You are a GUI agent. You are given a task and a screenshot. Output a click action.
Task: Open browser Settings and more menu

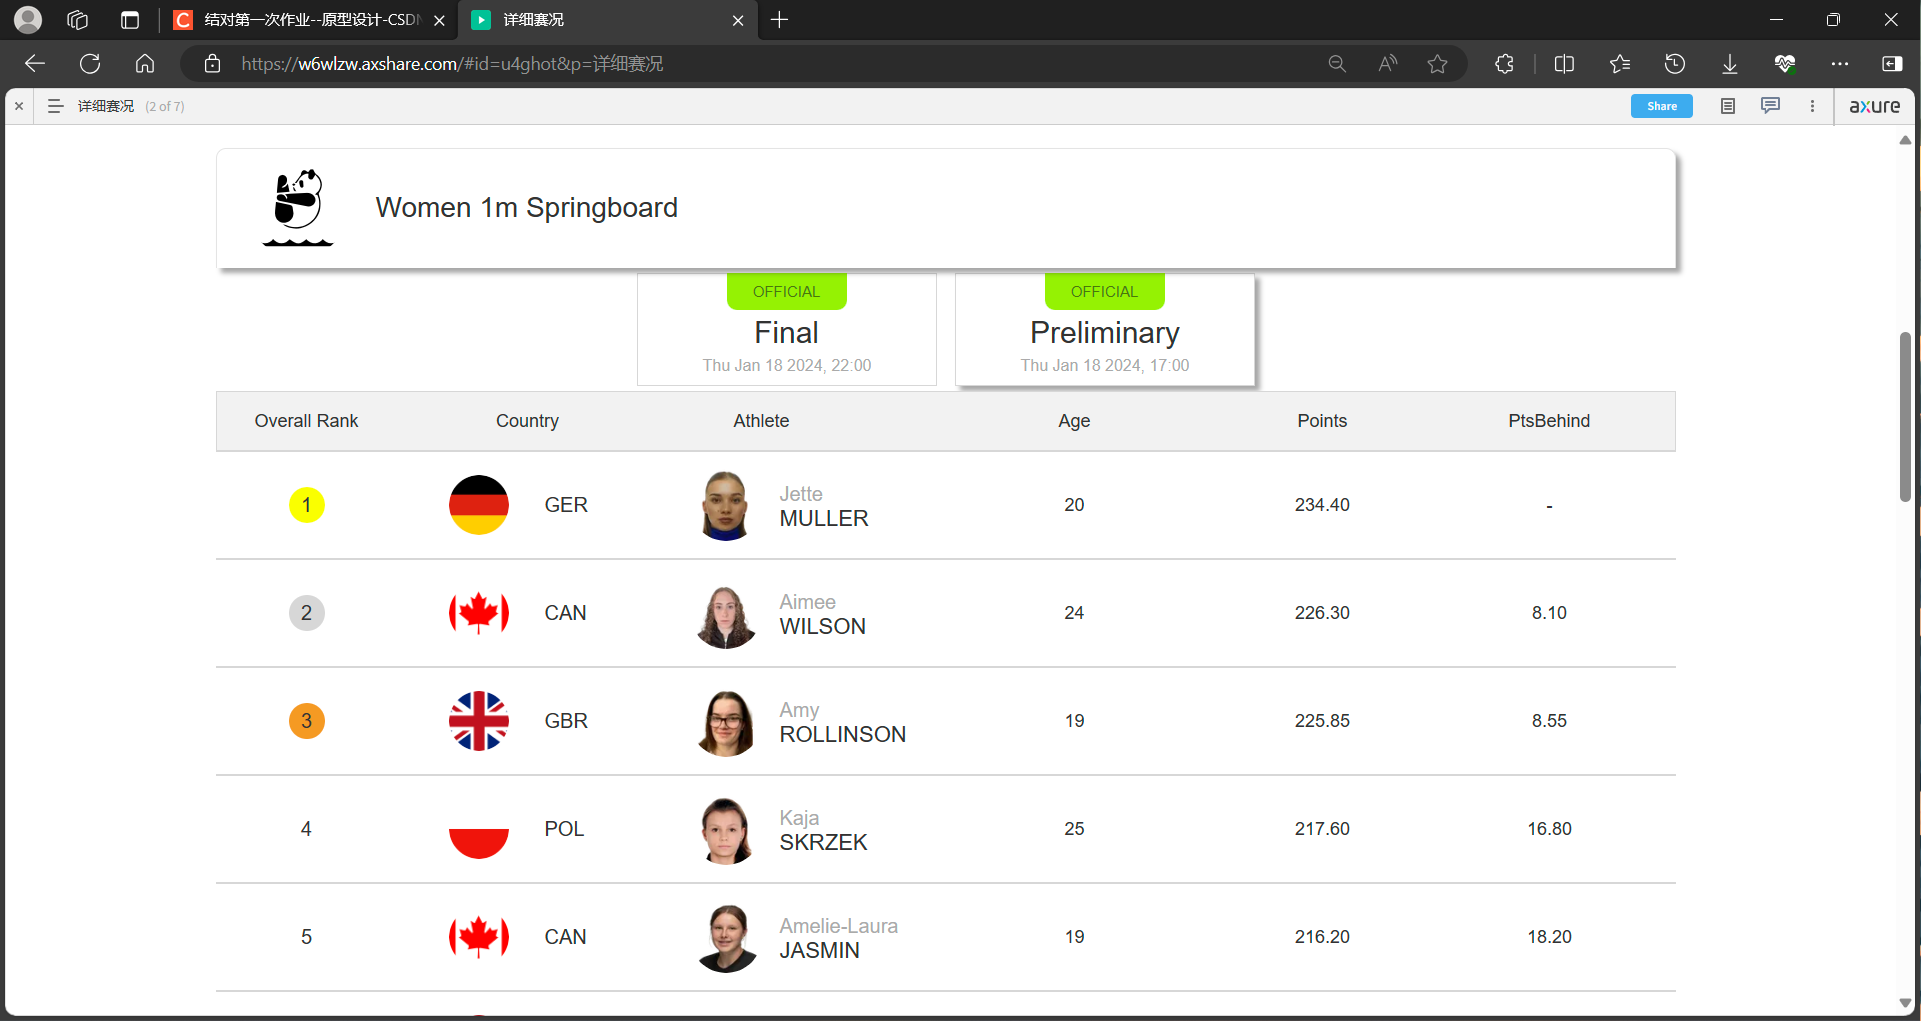click(x=1840, y=64)
